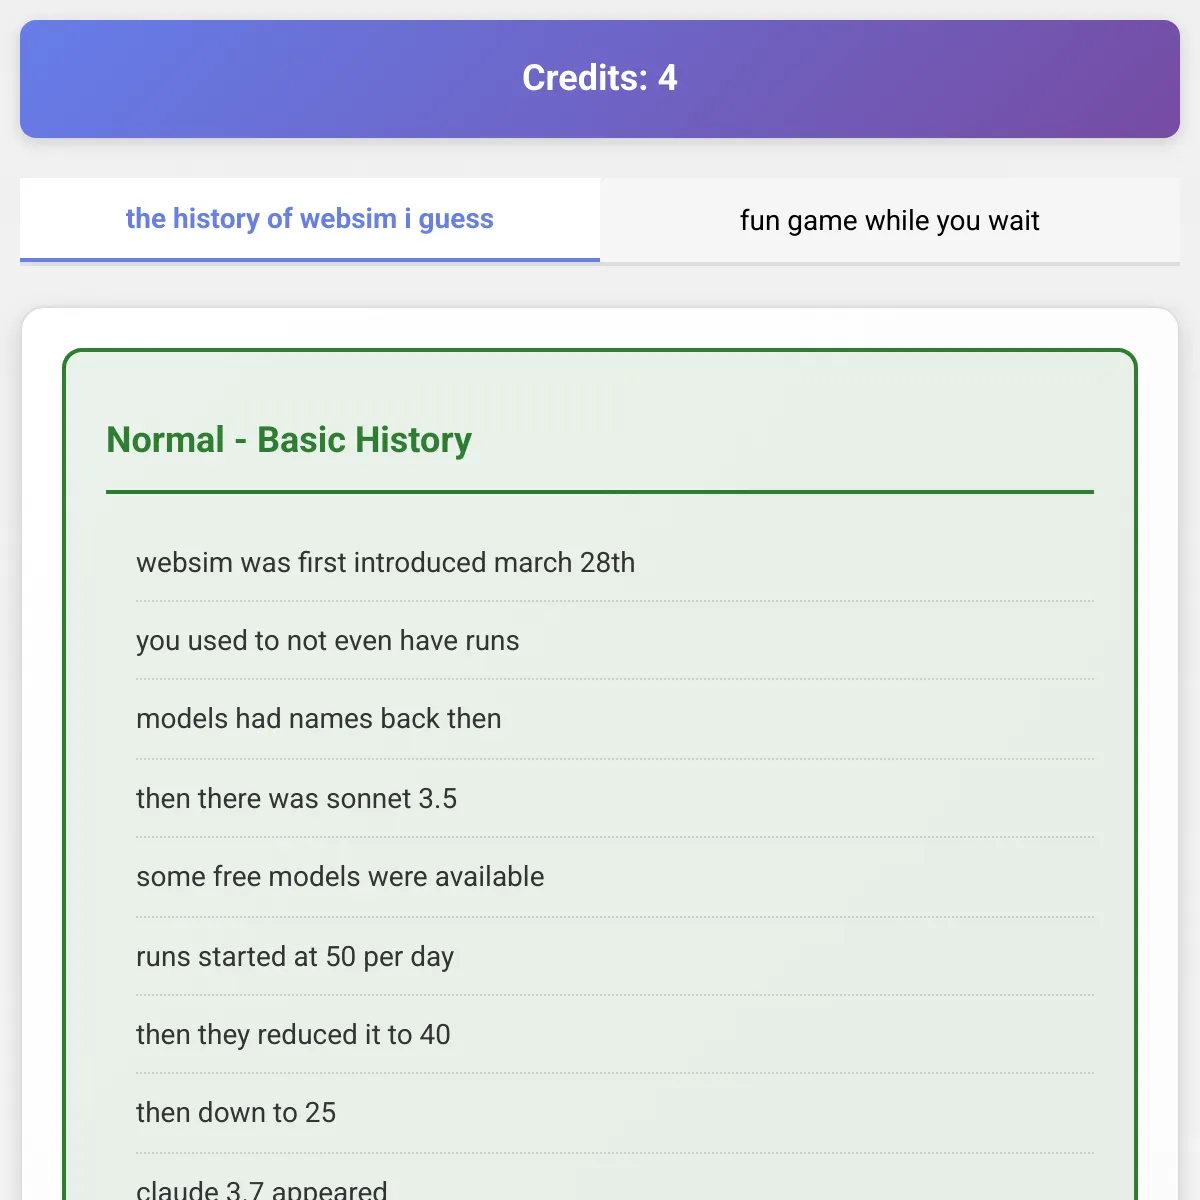Select "the history of websim i guess" tab
This screenshot has height=1200, width=1200.
310,219
